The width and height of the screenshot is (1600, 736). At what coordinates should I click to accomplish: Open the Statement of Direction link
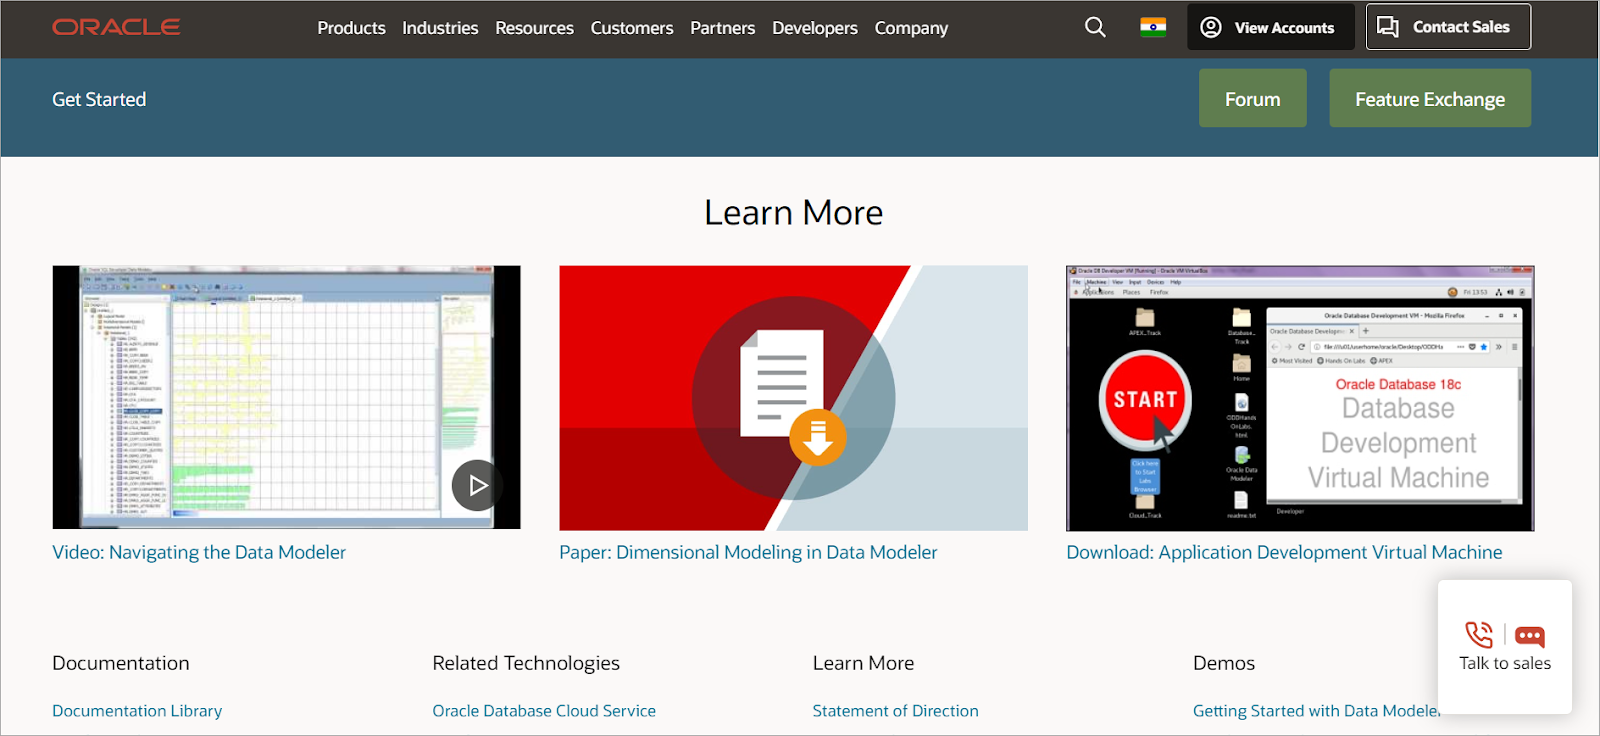pyautogui.click(x=895, y=711)
